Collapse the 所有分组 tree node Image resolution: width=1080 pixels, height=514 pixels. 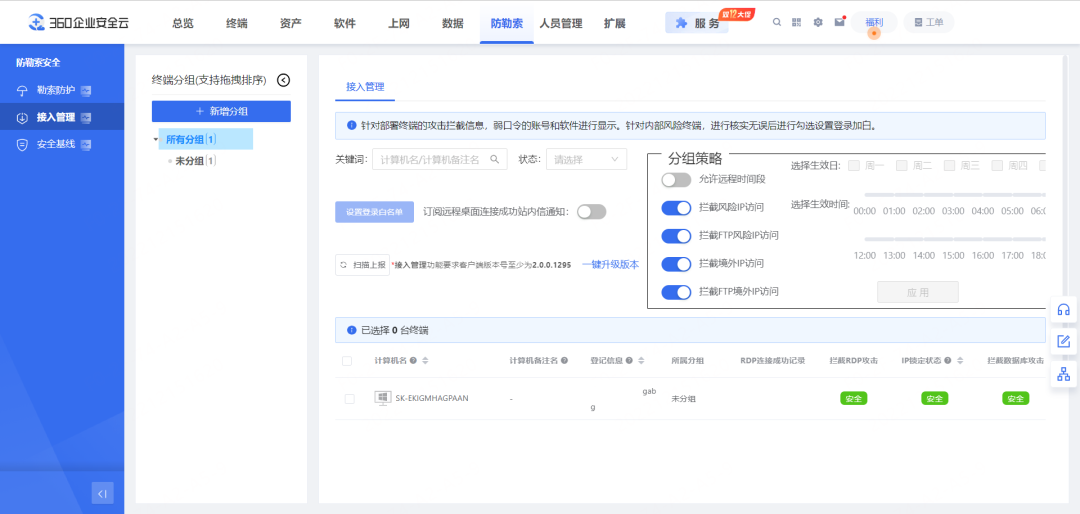[156, 140]
